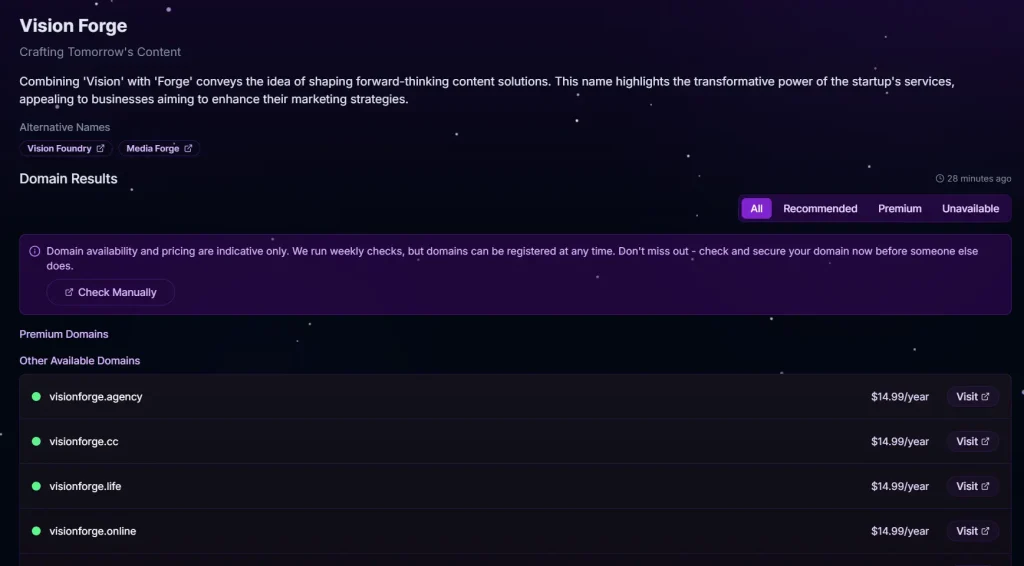This screenshot has width=1024, height=566.
Task: Open the Vision Foundry alternative name
Action: pos(60,149)
